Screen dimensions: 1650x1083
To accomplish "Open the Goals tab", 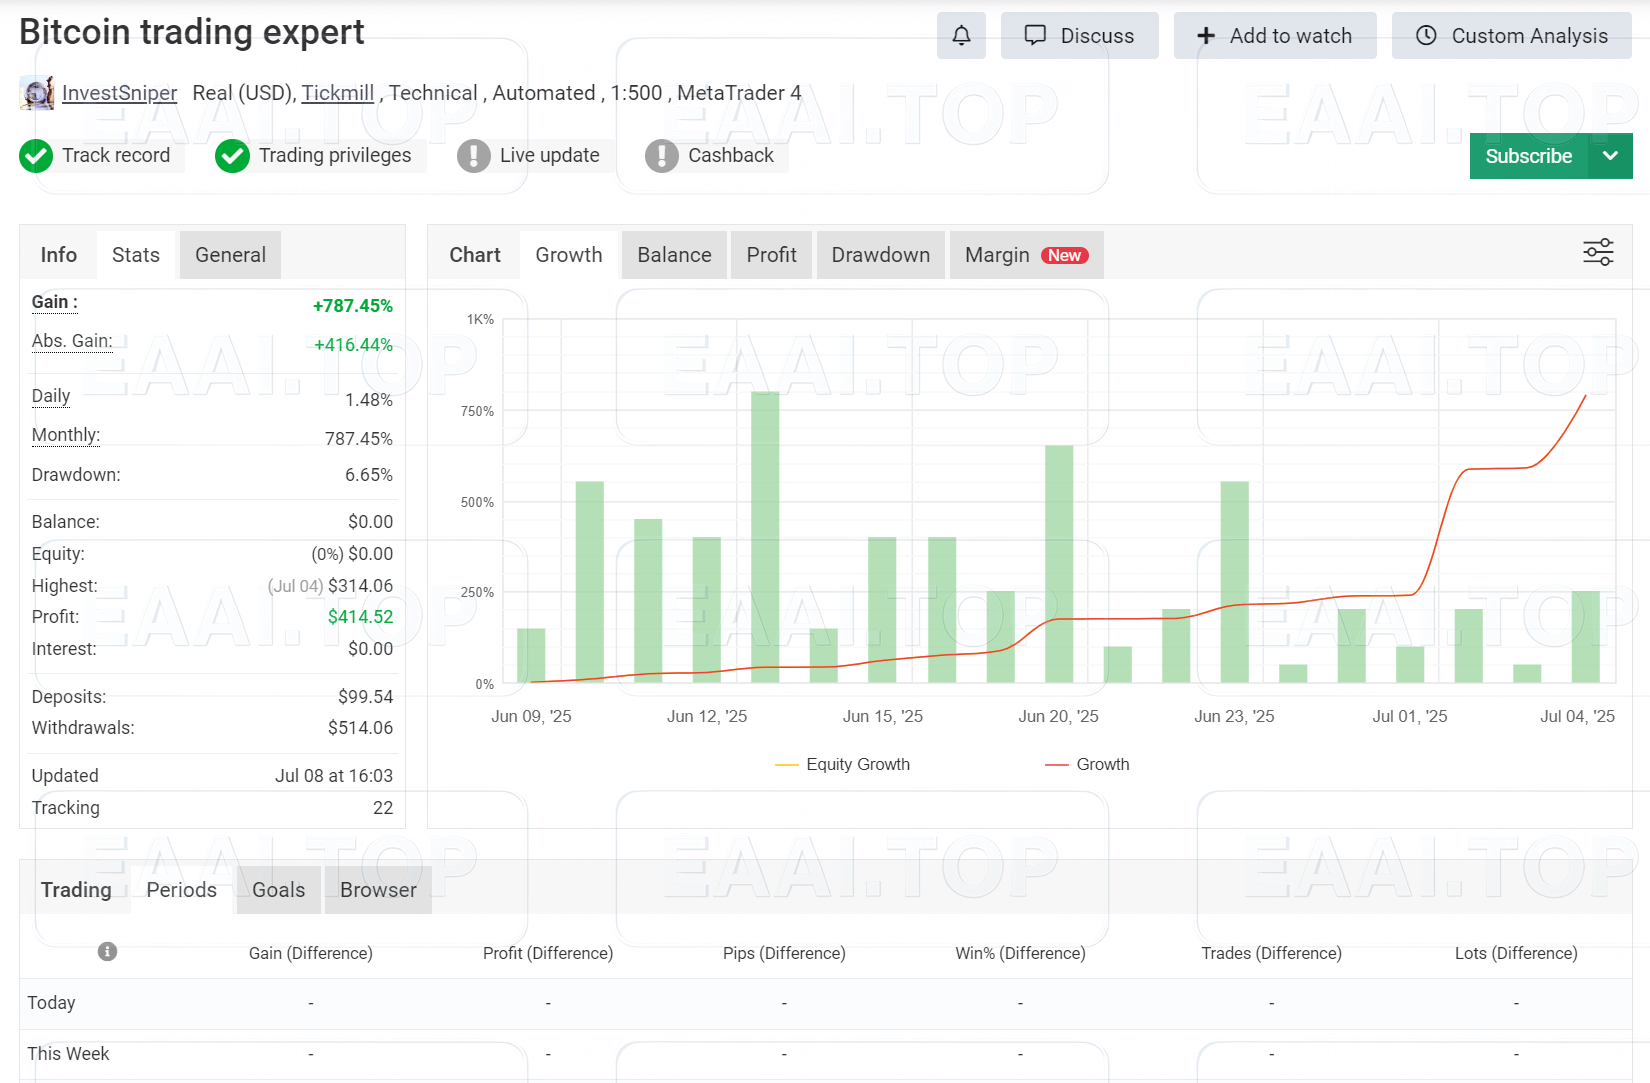I will tap(277, 890).
